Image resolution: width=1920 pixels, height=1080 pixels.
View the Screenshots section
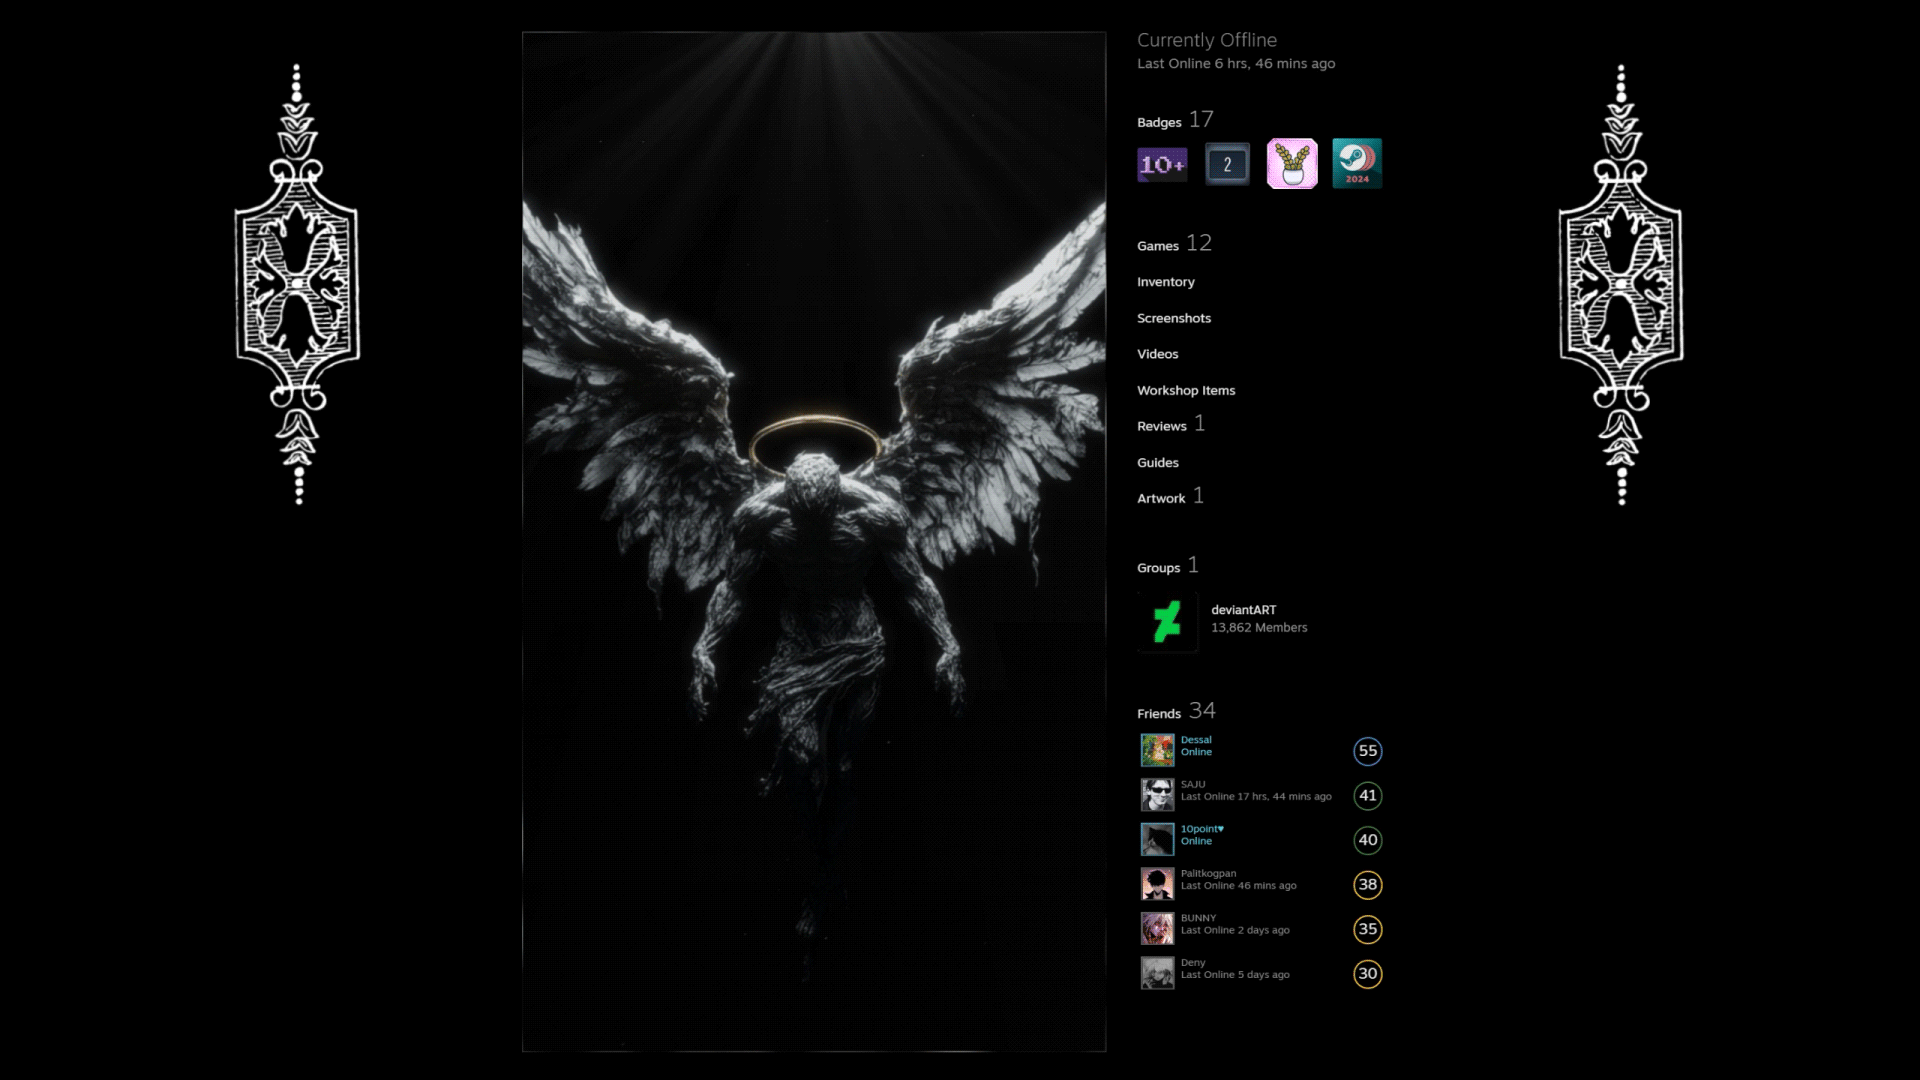pyautogui.click(x=1173, y=318)
